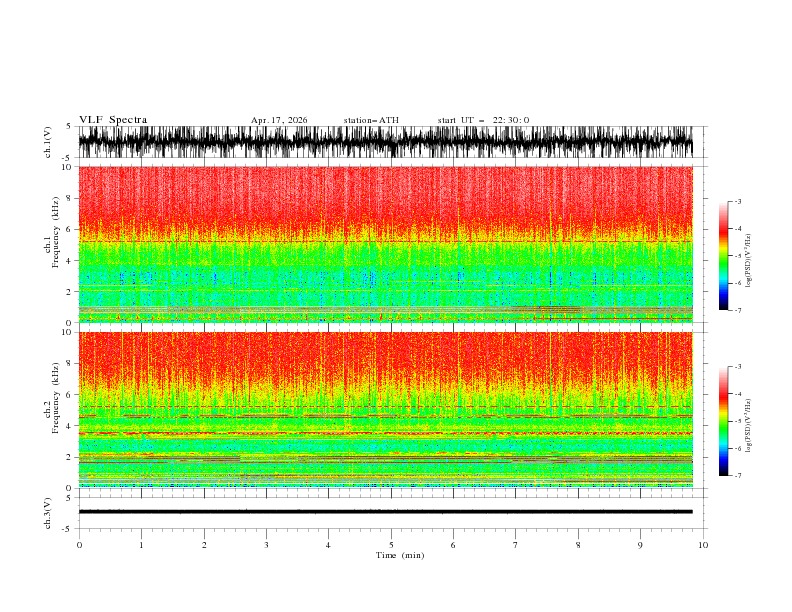Click the ch.3(V) axis label
Viewport: 792px width, 612px height.
pos(47,513)
